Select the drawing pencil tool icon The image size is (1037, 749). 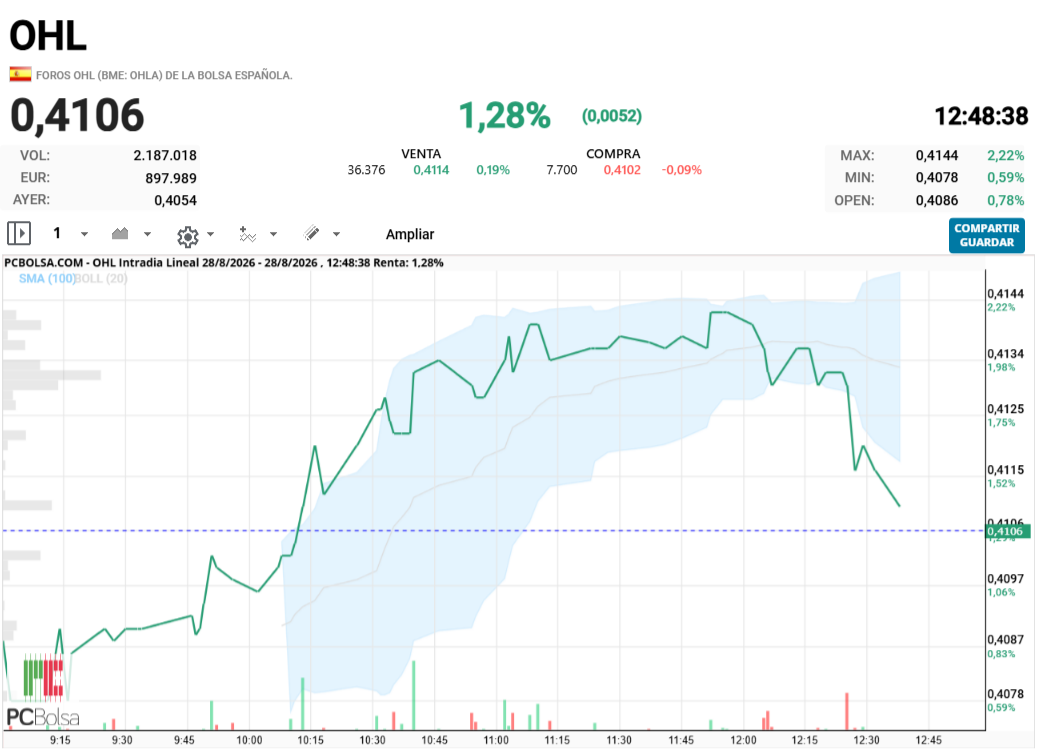(x=311, y=233)
